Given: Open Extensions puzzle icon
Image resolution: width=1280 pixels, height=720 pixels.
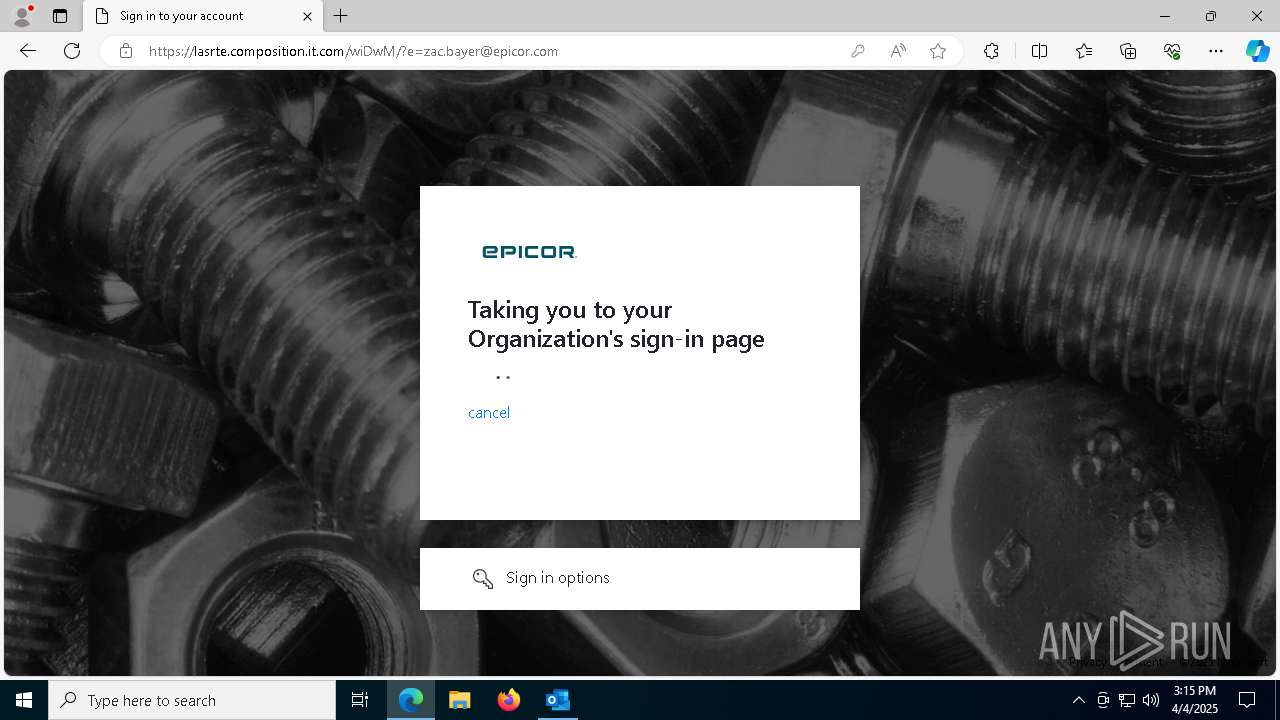Looking at the screenshot, I should click(x=991, y=51).
